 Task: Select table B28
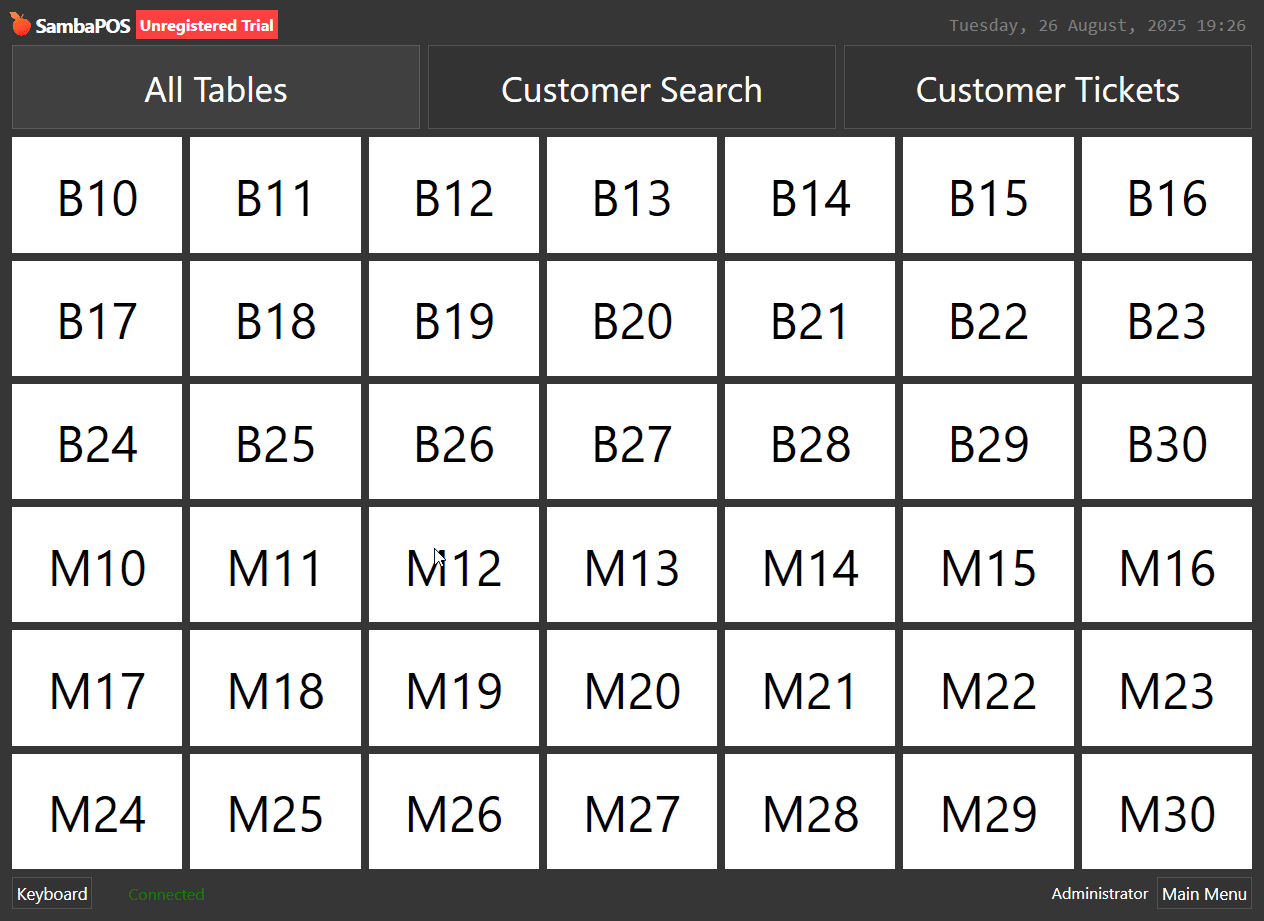810,442
